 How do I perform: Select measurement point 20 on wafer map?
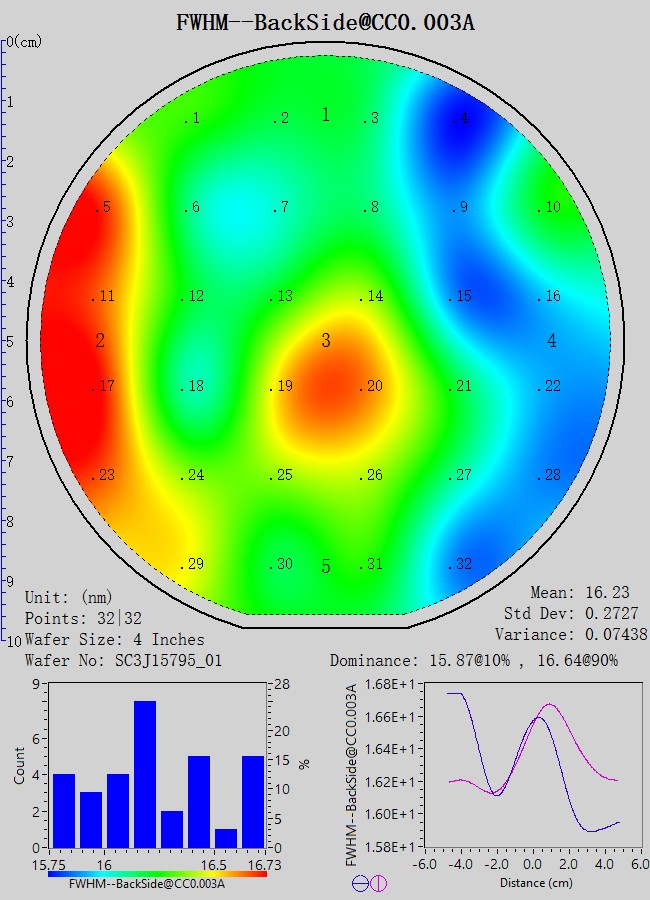pos(372,387)
